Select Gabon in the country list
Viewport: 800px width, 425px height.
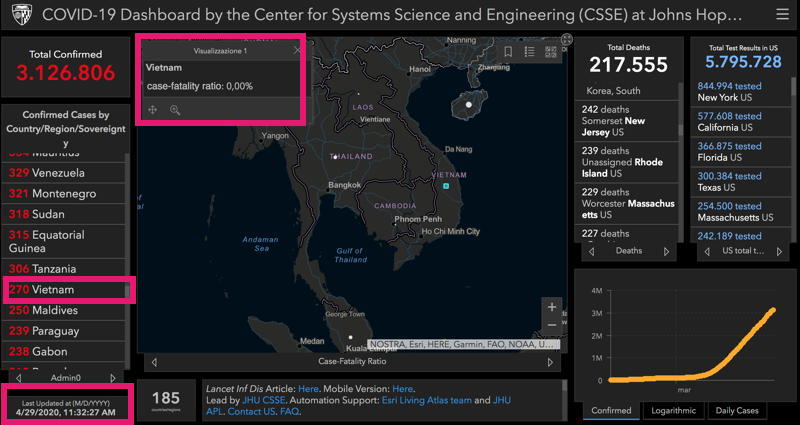64,352
